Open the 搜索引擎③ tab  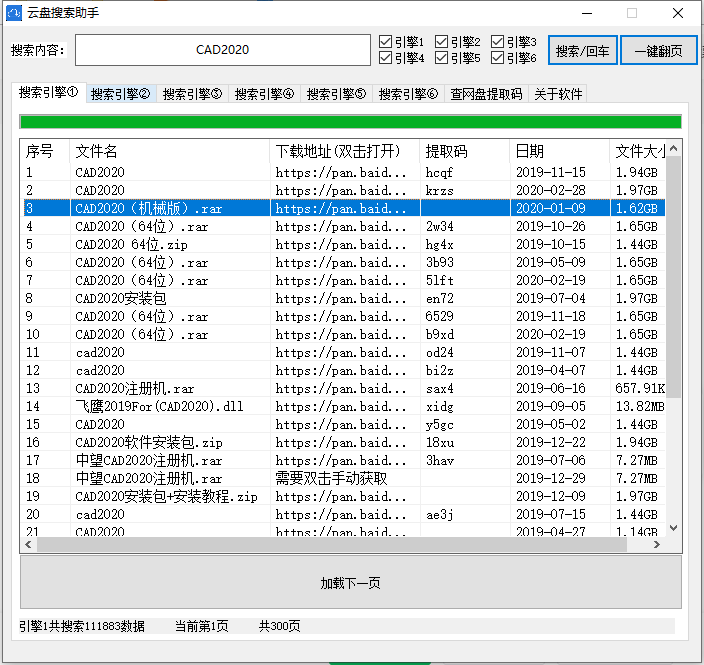click(193, 94)
